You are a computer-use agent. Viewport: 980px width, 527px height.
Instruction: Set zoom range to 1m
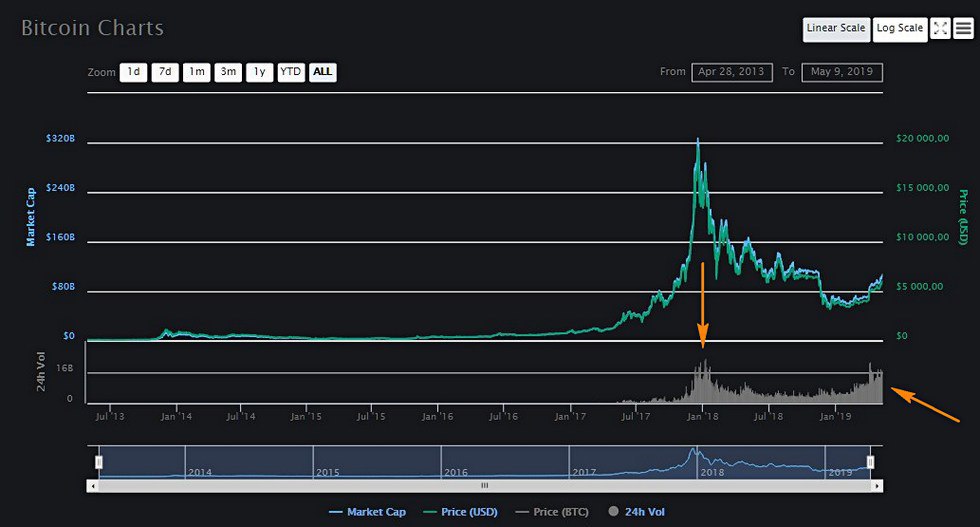coord(196,72)
